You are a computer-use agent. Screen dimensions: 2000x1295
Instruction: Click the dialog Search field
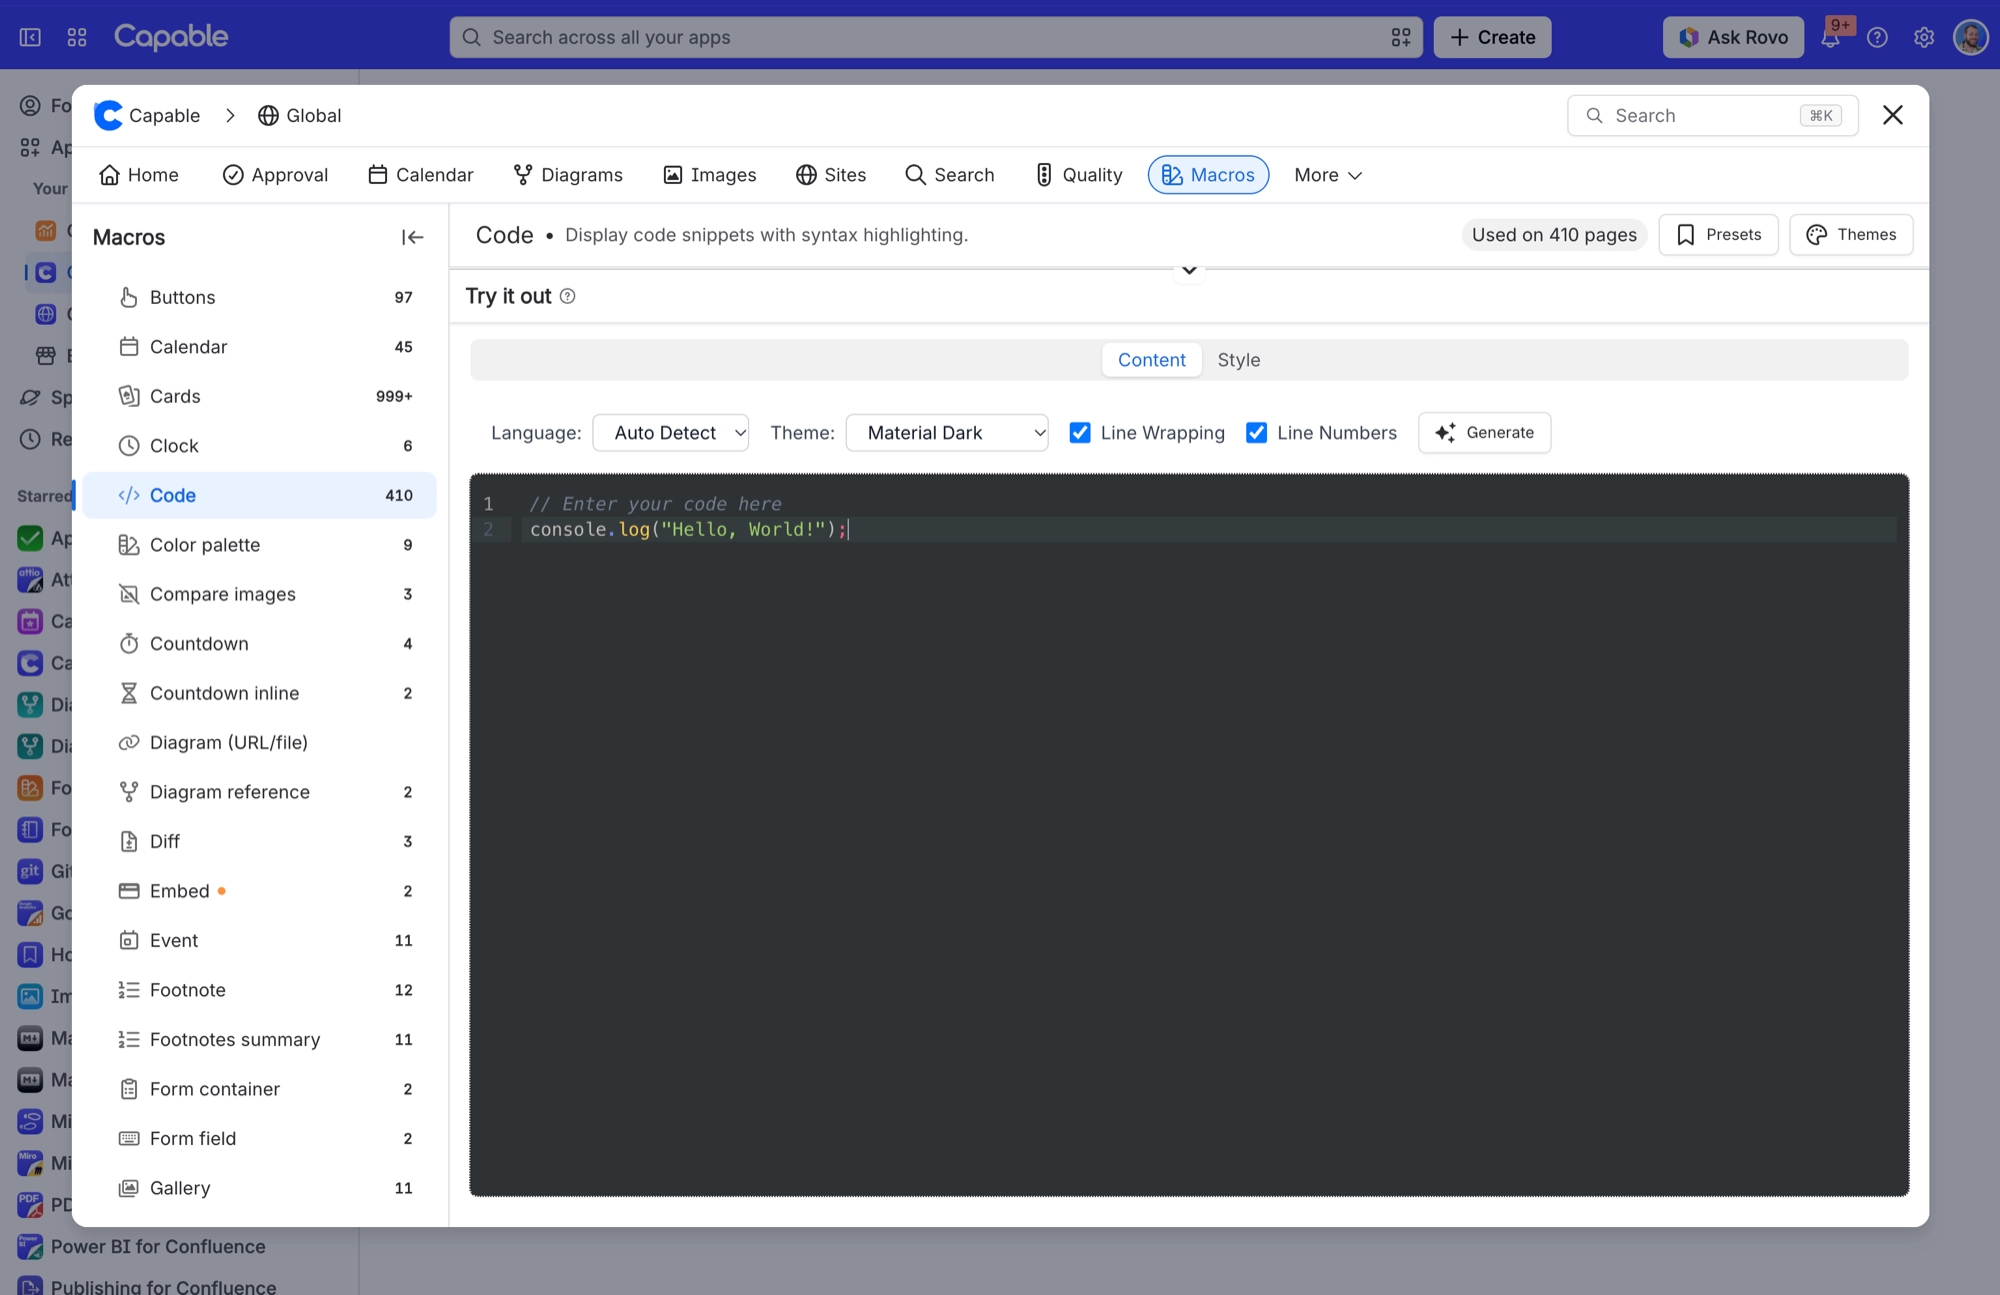(1712, 116)
